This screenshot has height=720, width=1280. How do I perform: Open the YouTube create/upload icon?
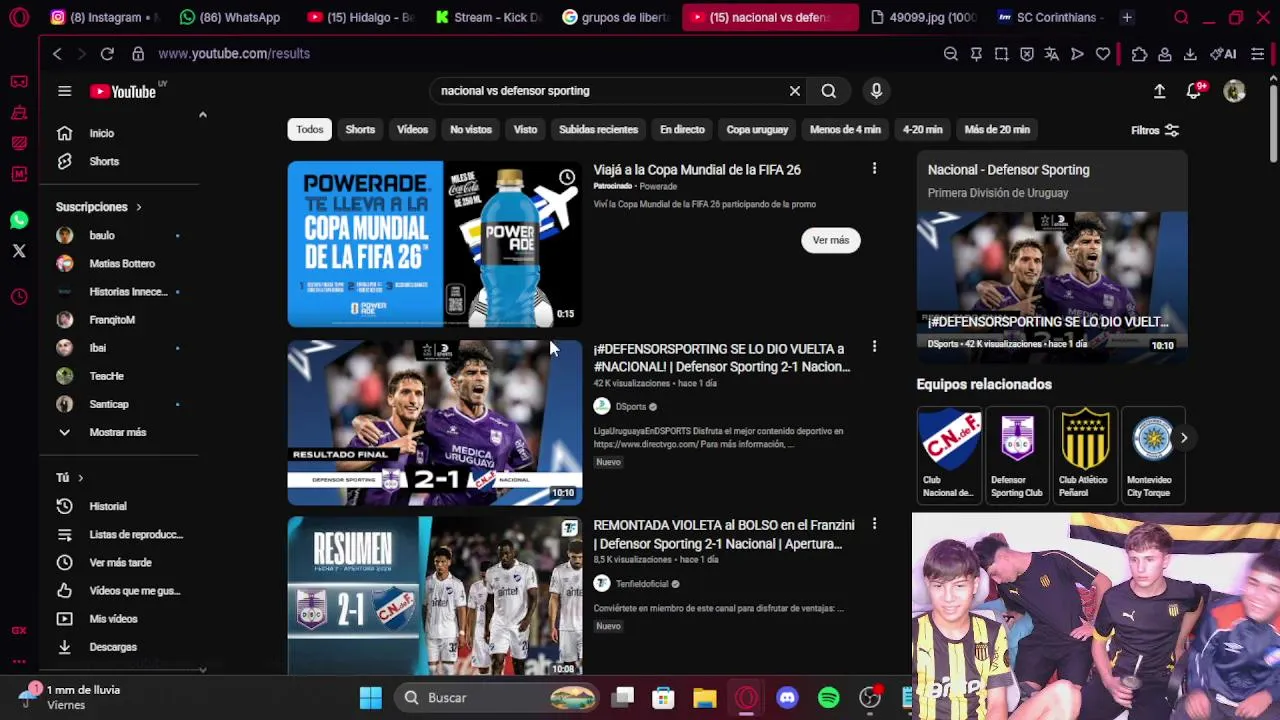1159,91
